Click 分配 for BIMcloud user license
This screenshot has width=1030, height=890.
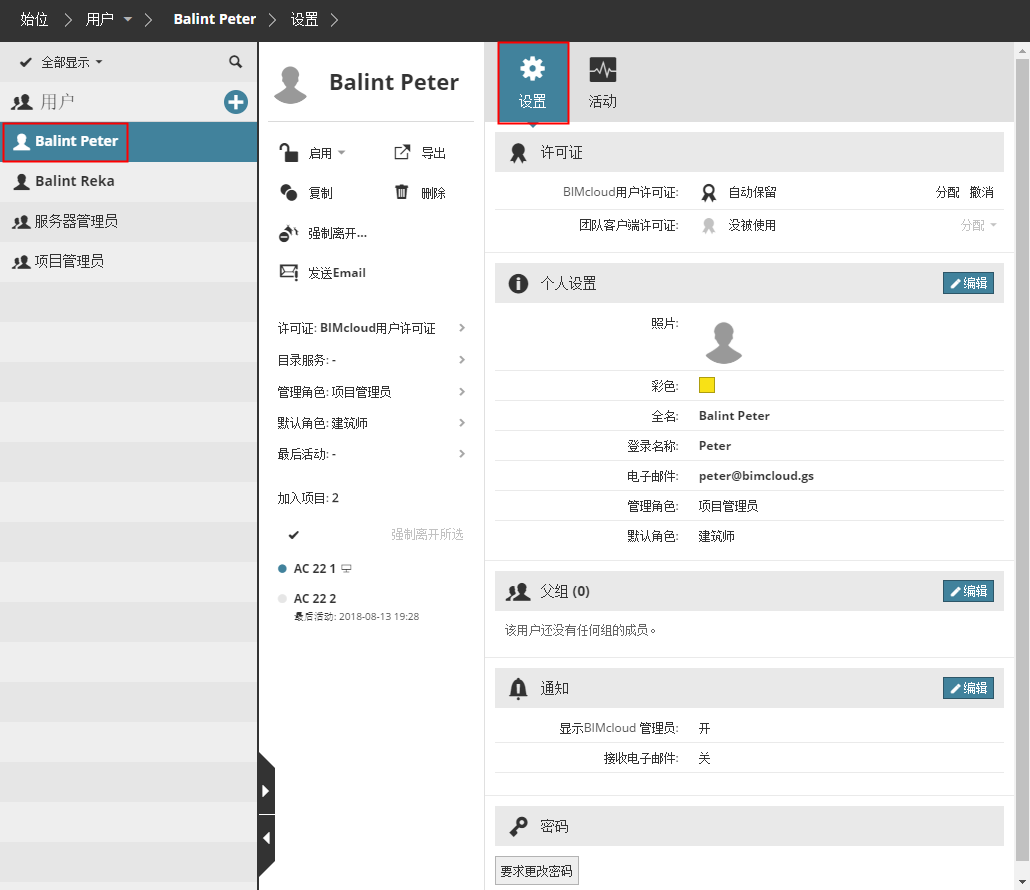947,192
